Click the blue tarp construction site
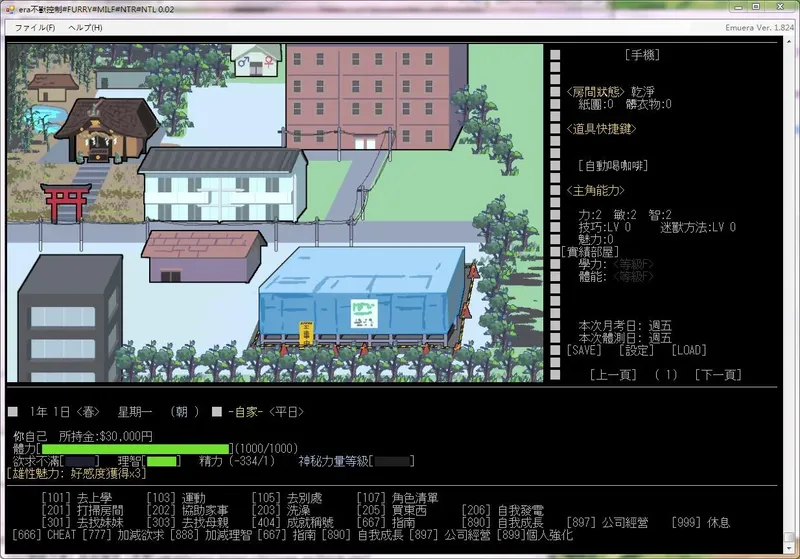Image resolution: width=800 pixels, height=559 pixels. 362,296
